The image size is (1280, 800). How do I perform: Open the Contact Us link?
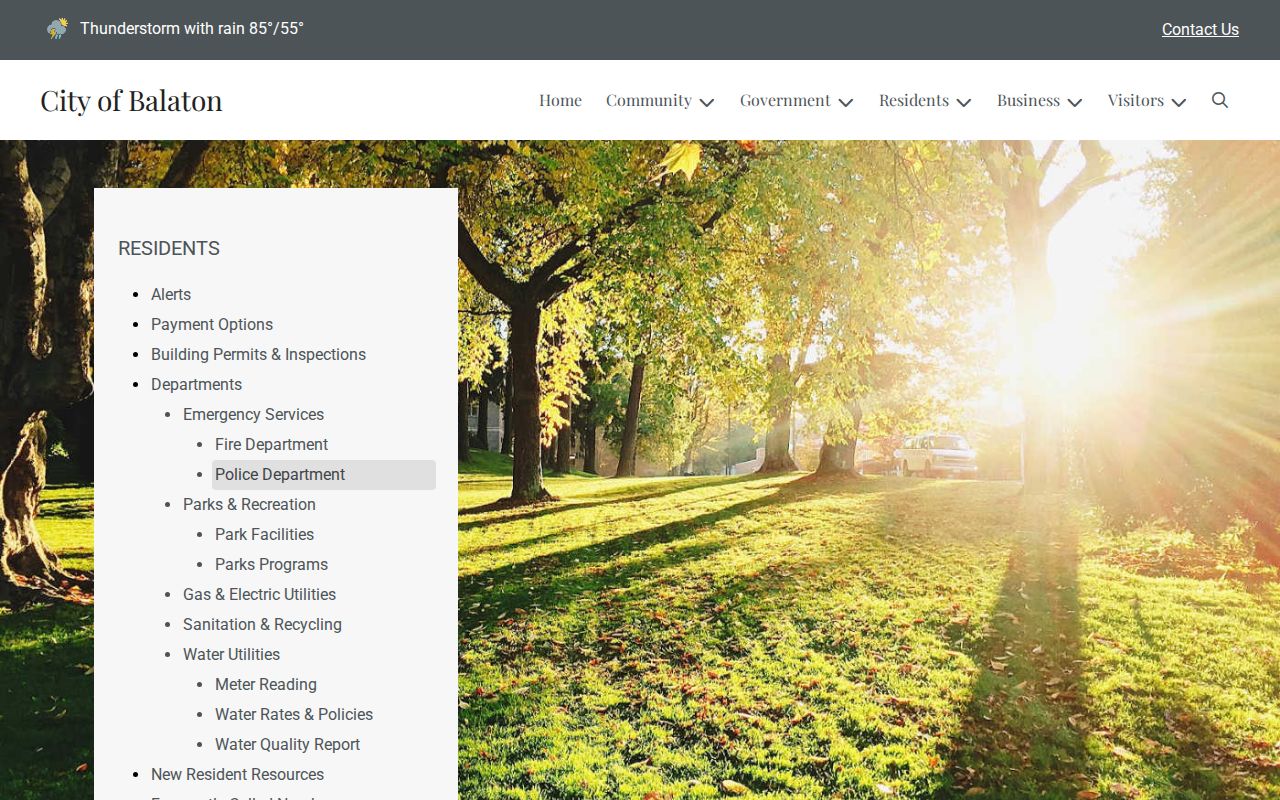tap(1200, 30)
